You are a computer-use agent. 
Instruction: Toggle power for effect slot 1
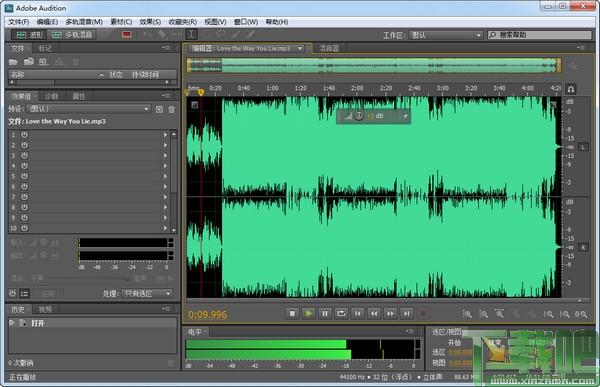pyautogui.click(x=24, y=135)
